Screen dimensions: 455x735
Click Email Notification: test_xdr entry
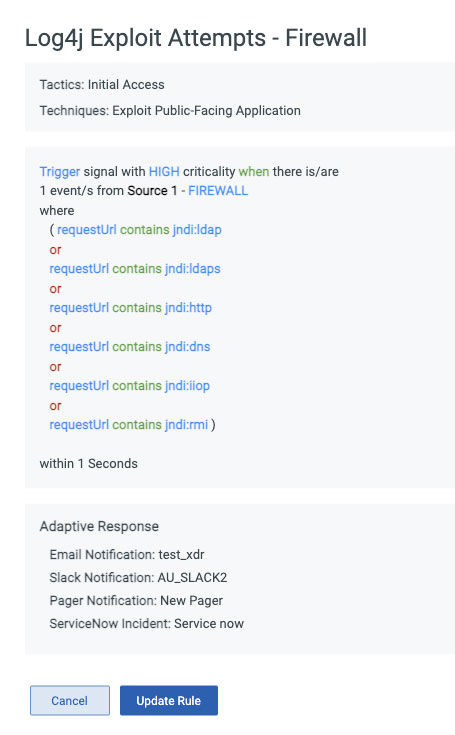click(x=127, y=555)
